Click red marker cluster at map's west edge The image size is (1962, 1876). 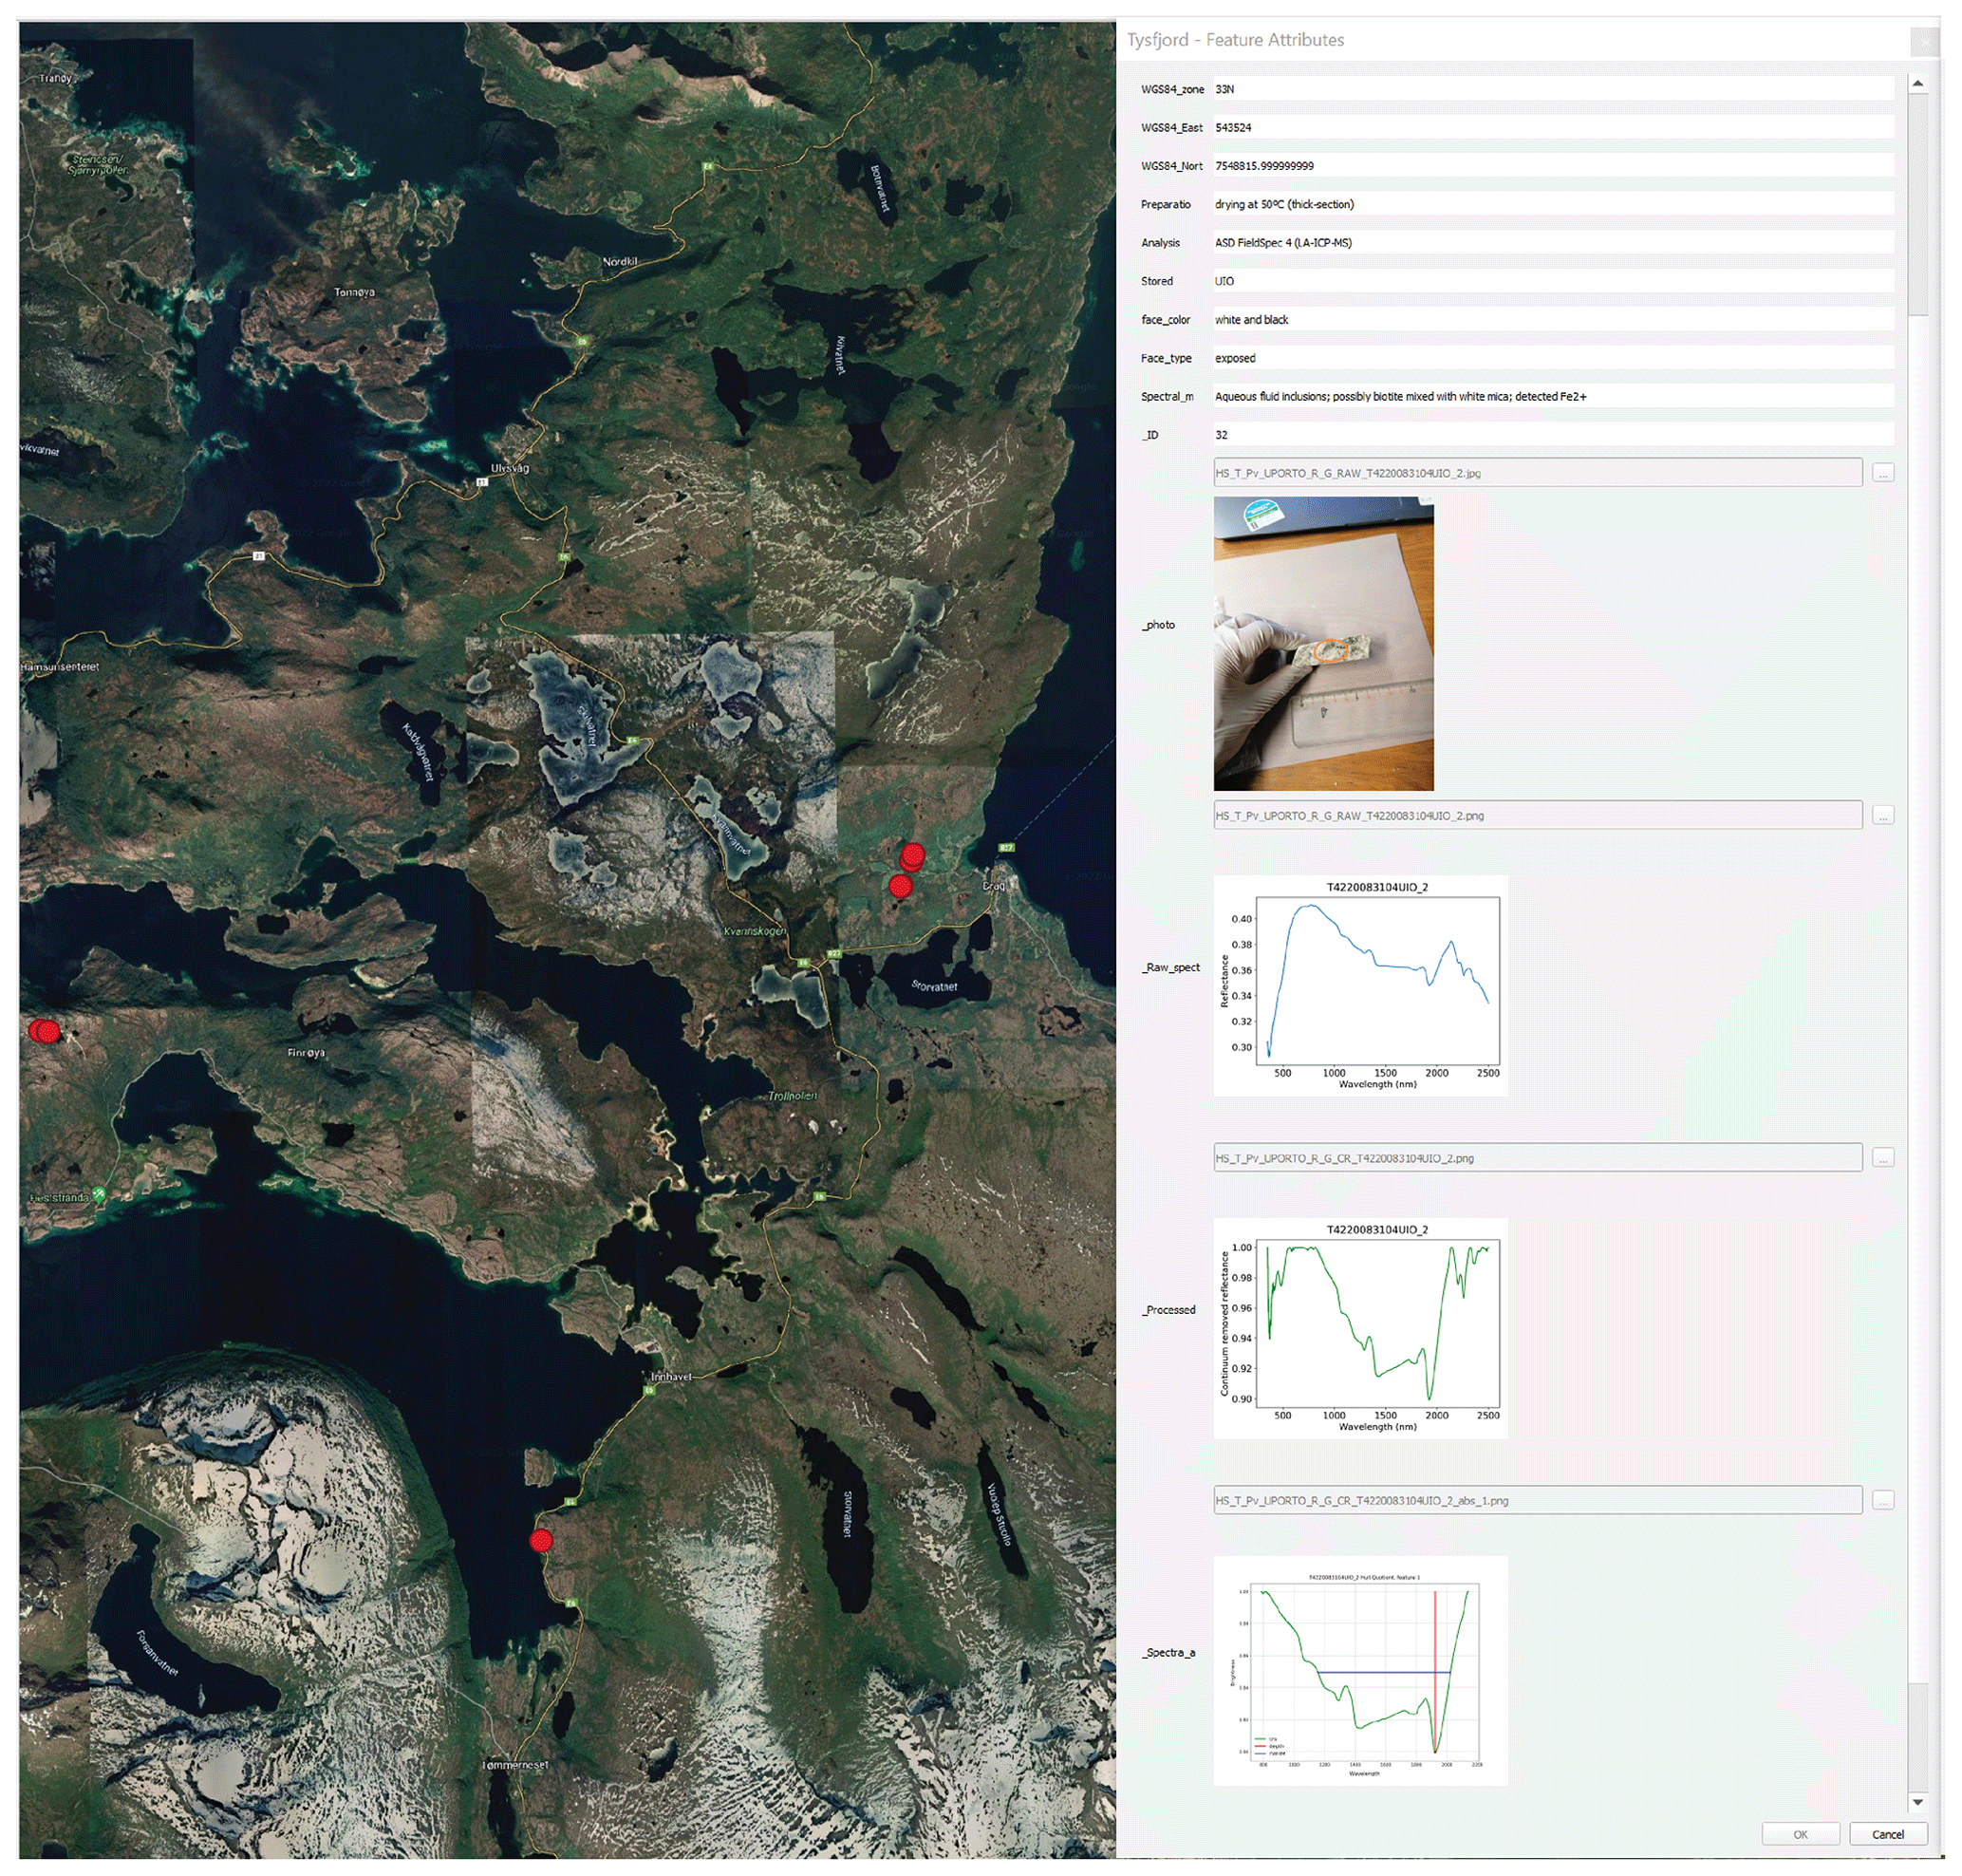(45, 1031)
